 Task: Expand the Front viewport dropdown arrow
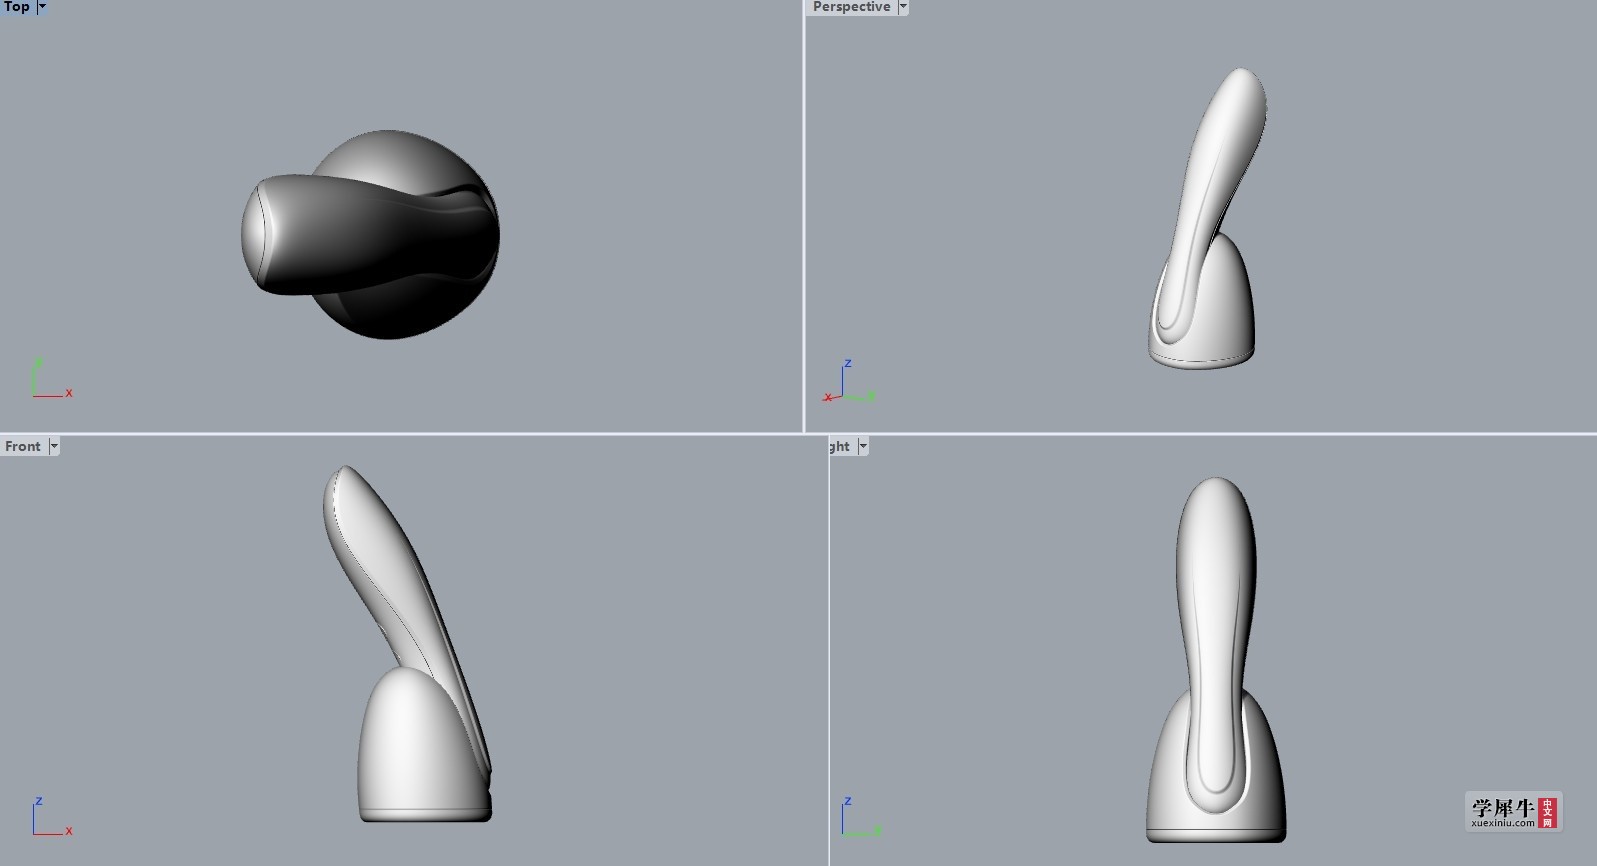pos(54,446)
